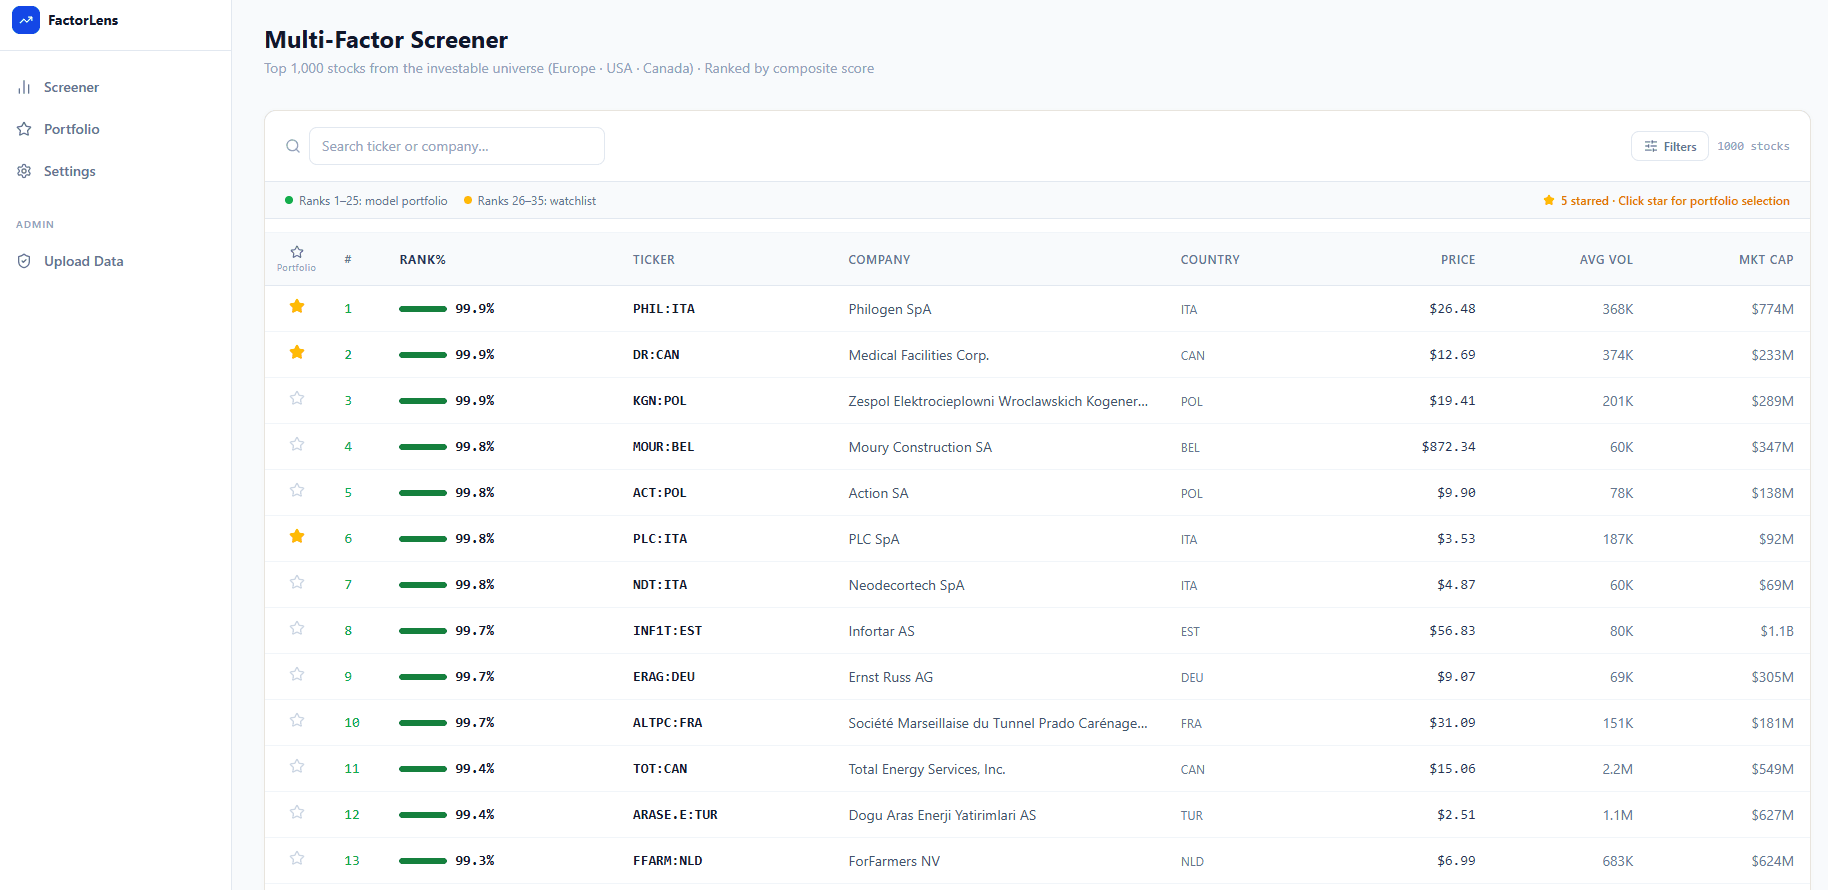The height and width of the screenshot is (890, 1828).
Task: Star Ernst Russ AG
Action: click(x=297, y=675)
